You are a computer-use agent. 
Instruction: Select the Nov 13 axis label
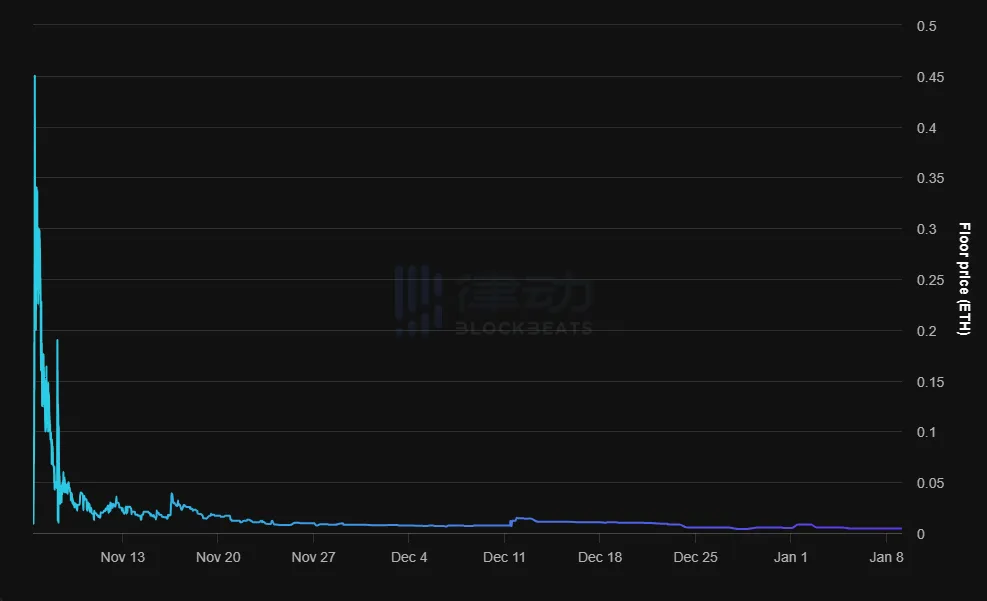(x=122, y=557)
